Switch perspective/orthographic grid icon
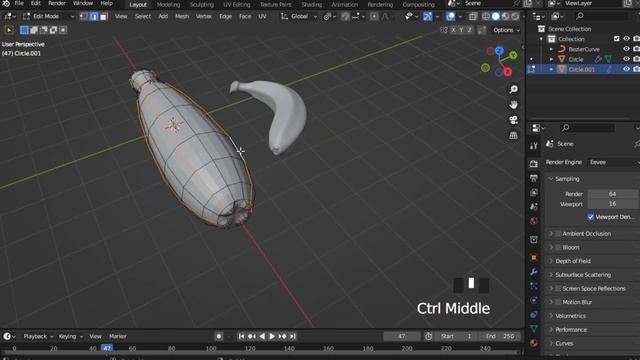The height and width of the screenshot is (360, 640). (x=513, y=135)
